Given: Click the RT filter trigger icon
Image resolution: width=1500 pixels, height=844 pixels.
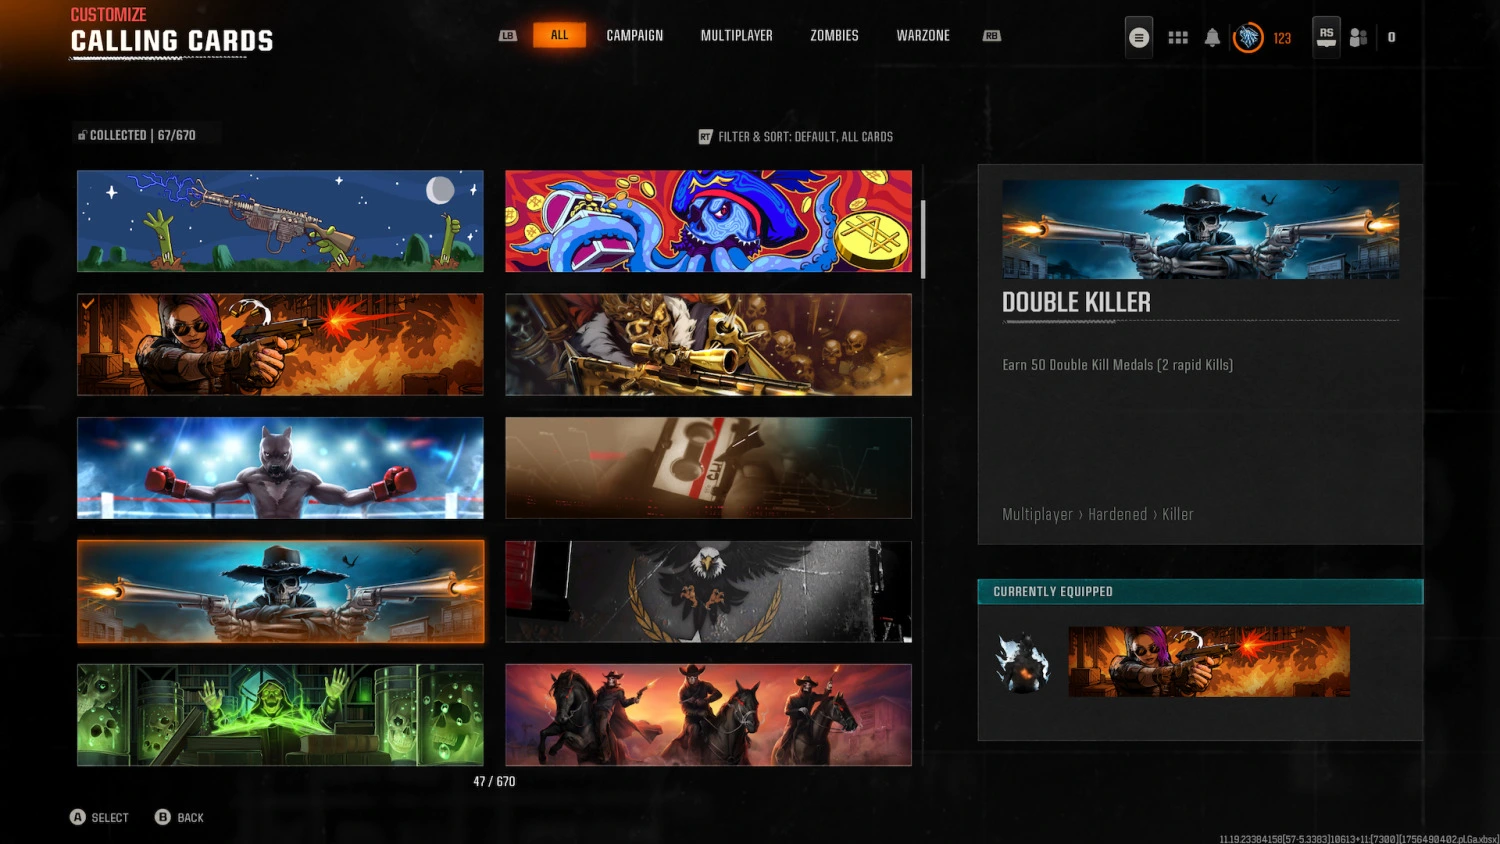Looking at the screenshot, I should coord(705,137).
